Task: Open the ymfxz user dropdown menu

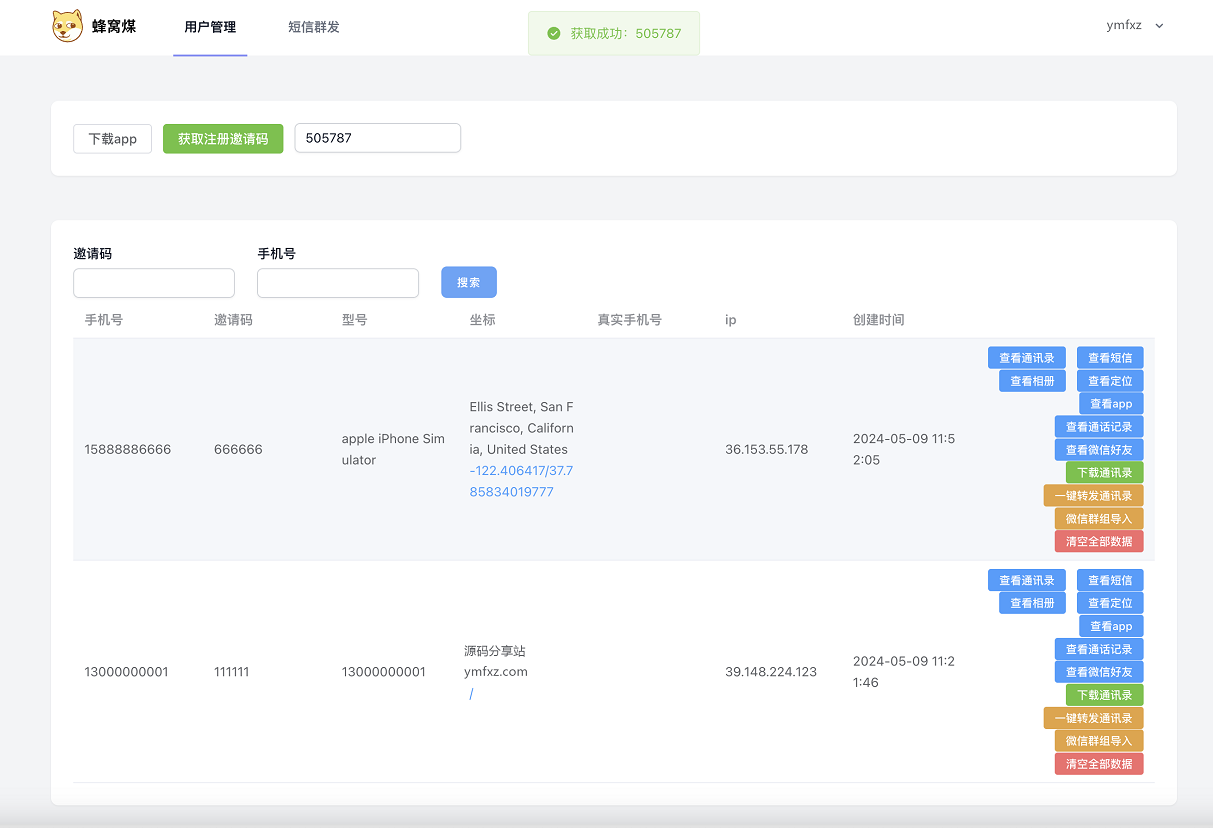Action: click(1134, 26)
